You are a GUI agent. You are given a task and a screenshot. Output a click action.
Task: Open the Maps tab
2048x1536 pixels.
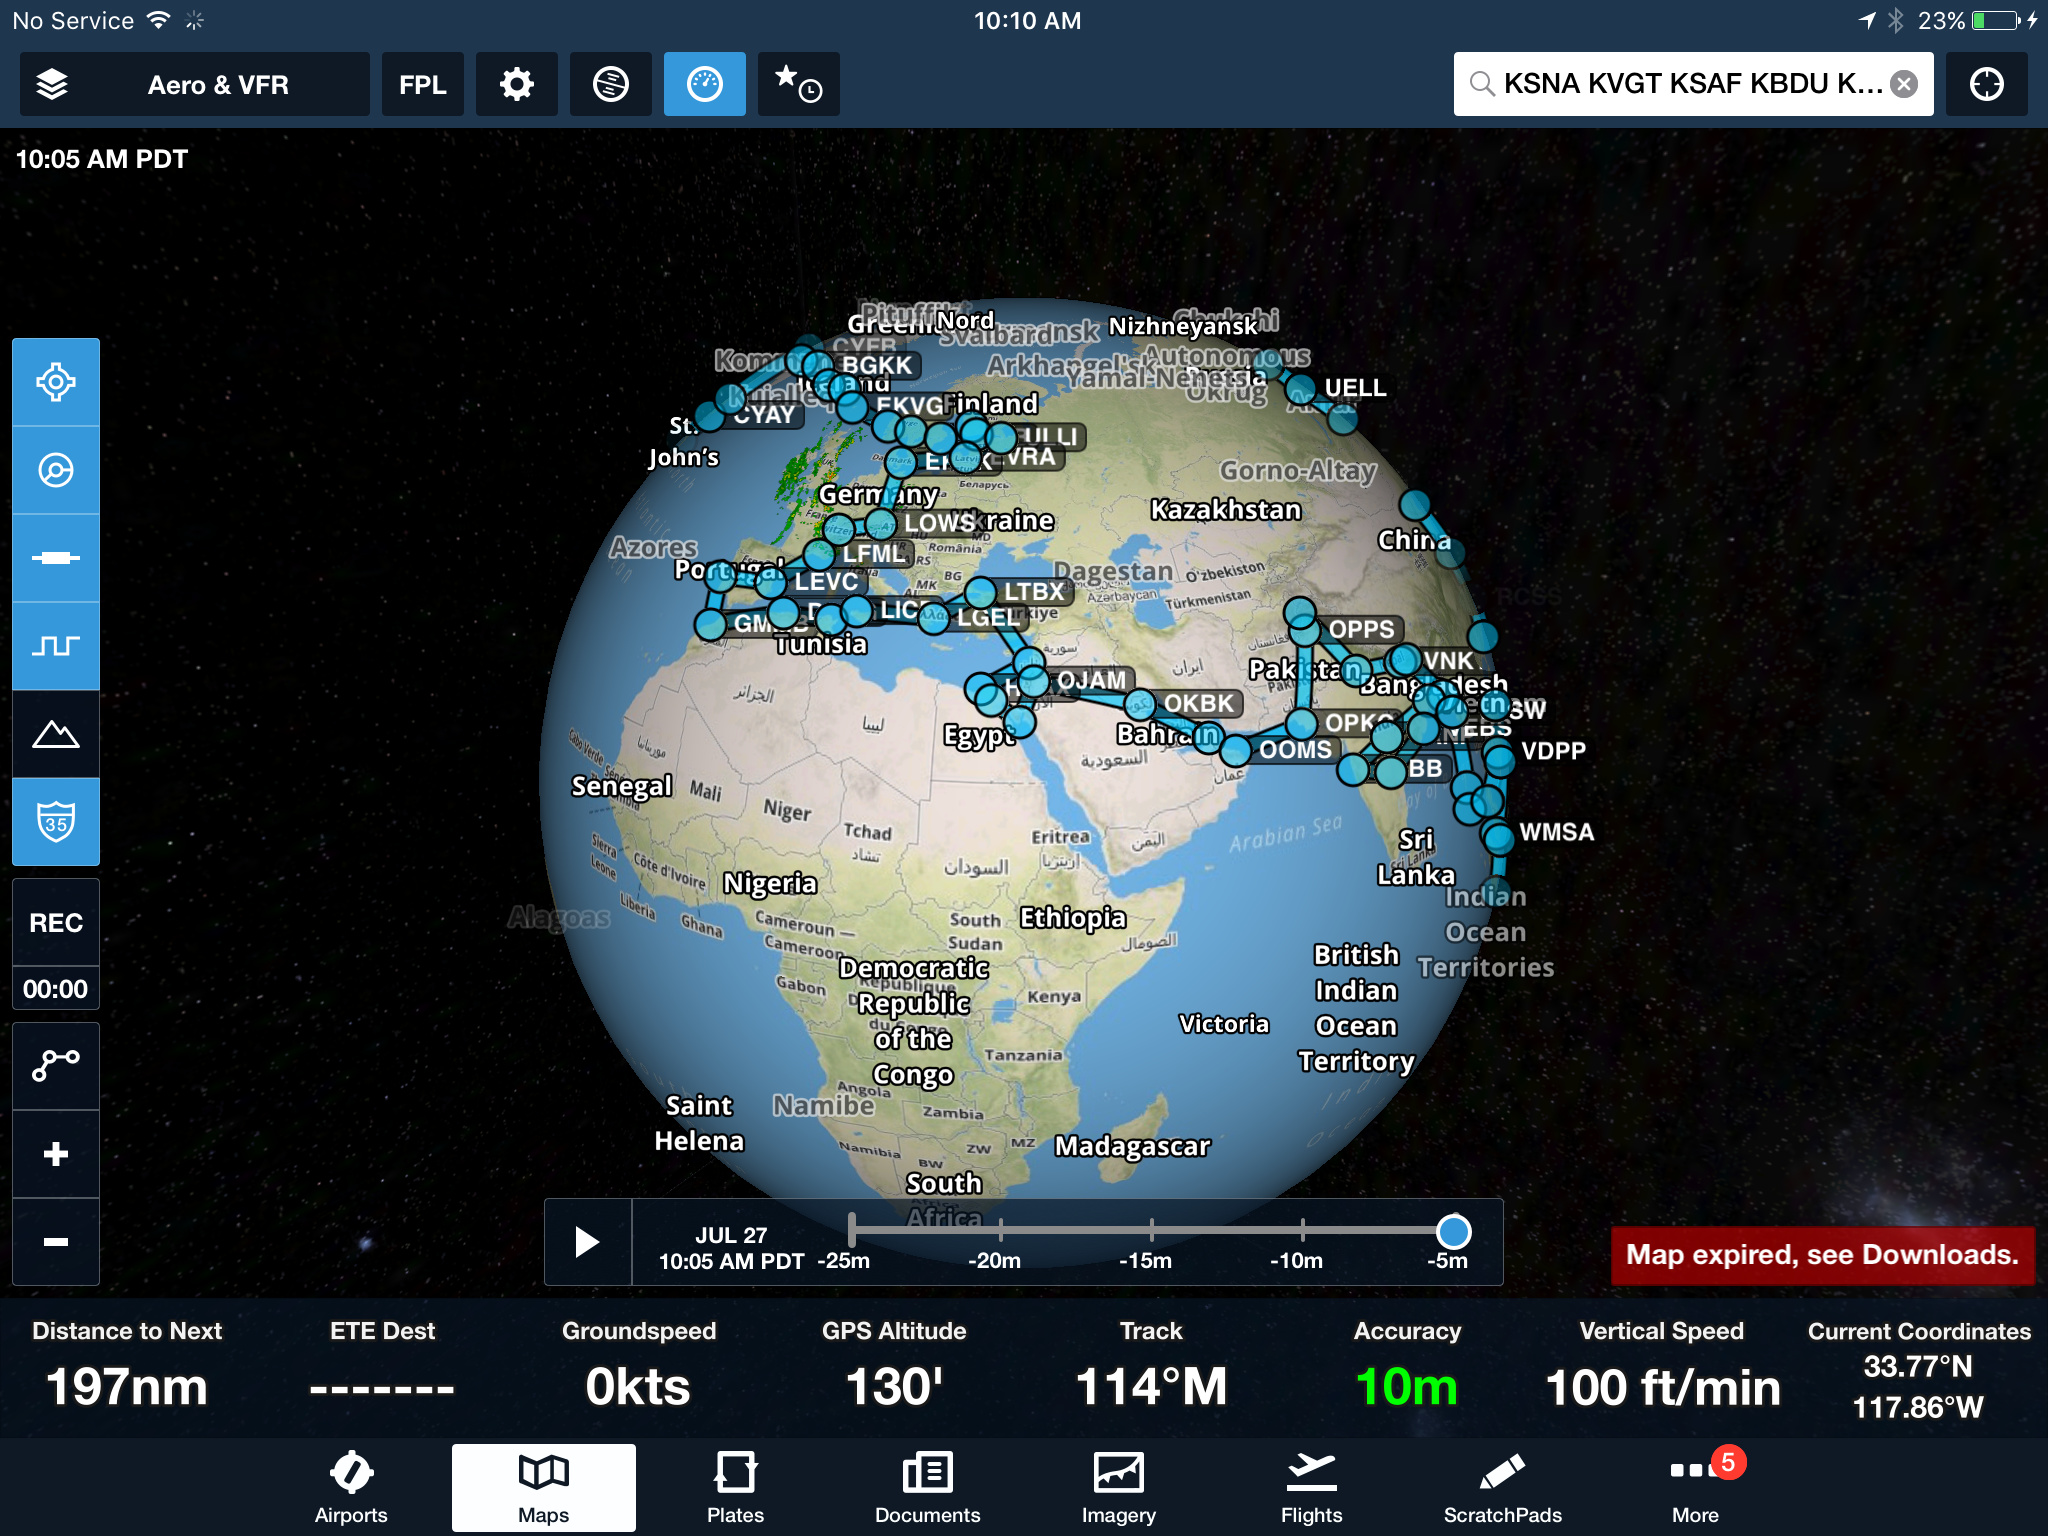(543, 1488)
